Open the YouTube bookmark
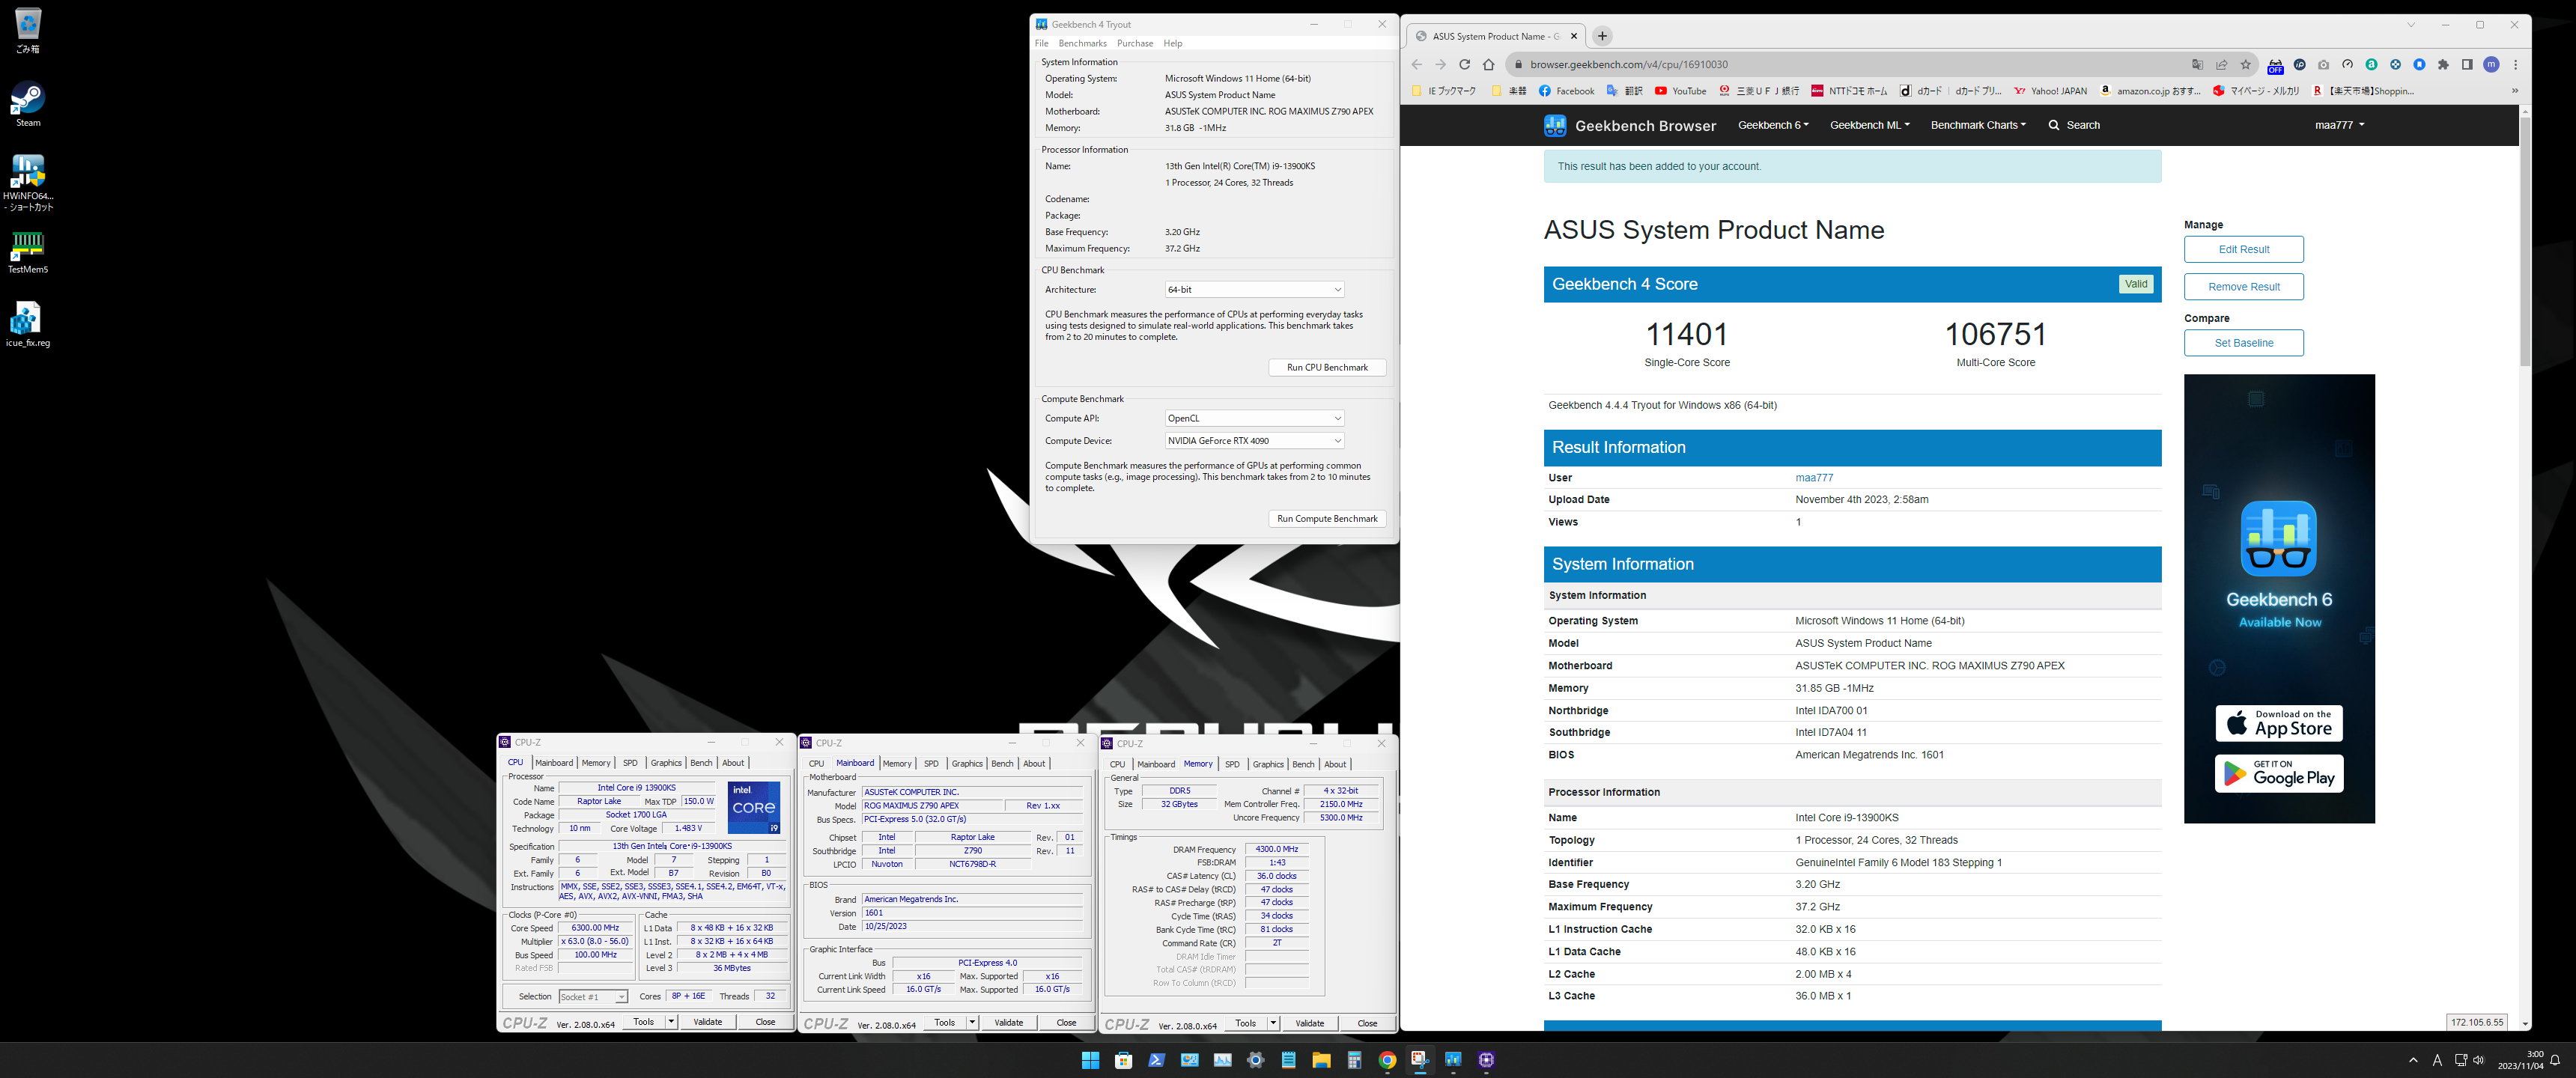 coord(1680,91)
